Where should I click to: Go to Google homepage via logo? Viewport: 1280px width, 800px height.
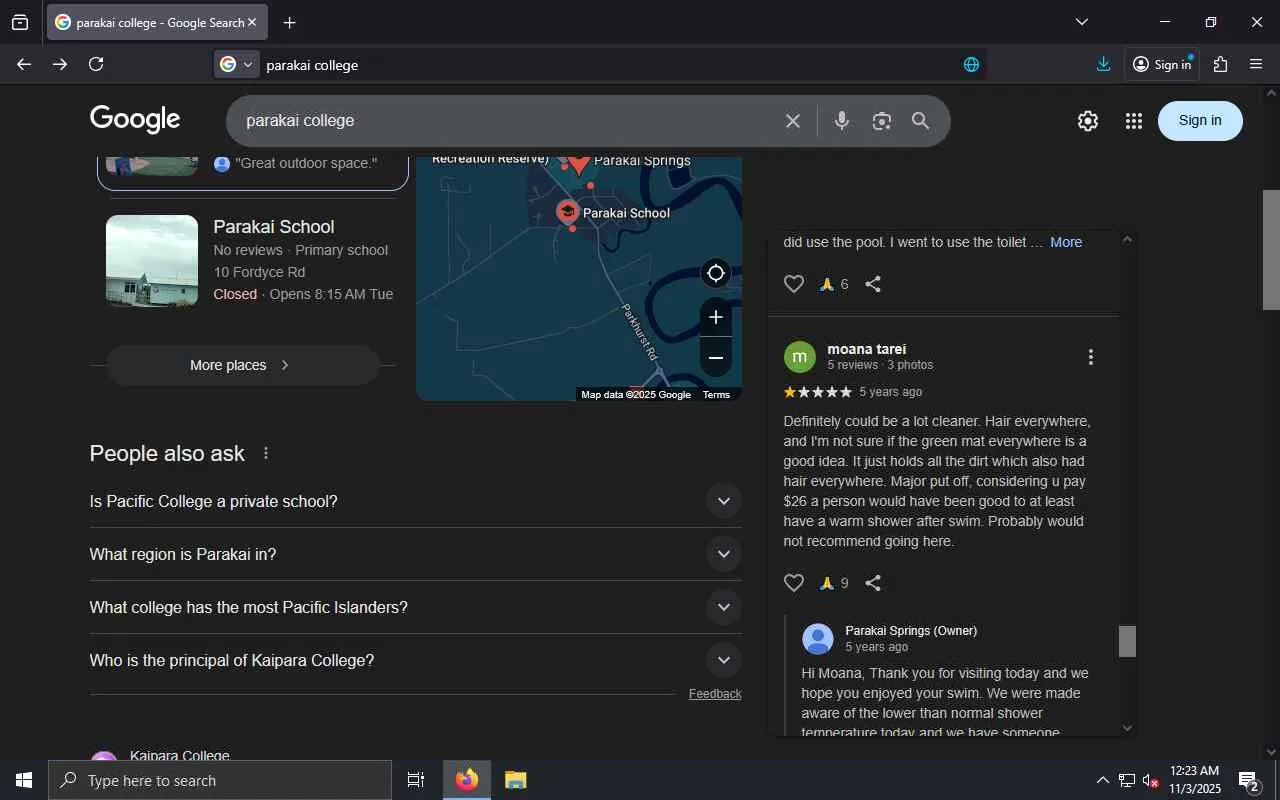[135, 120]
